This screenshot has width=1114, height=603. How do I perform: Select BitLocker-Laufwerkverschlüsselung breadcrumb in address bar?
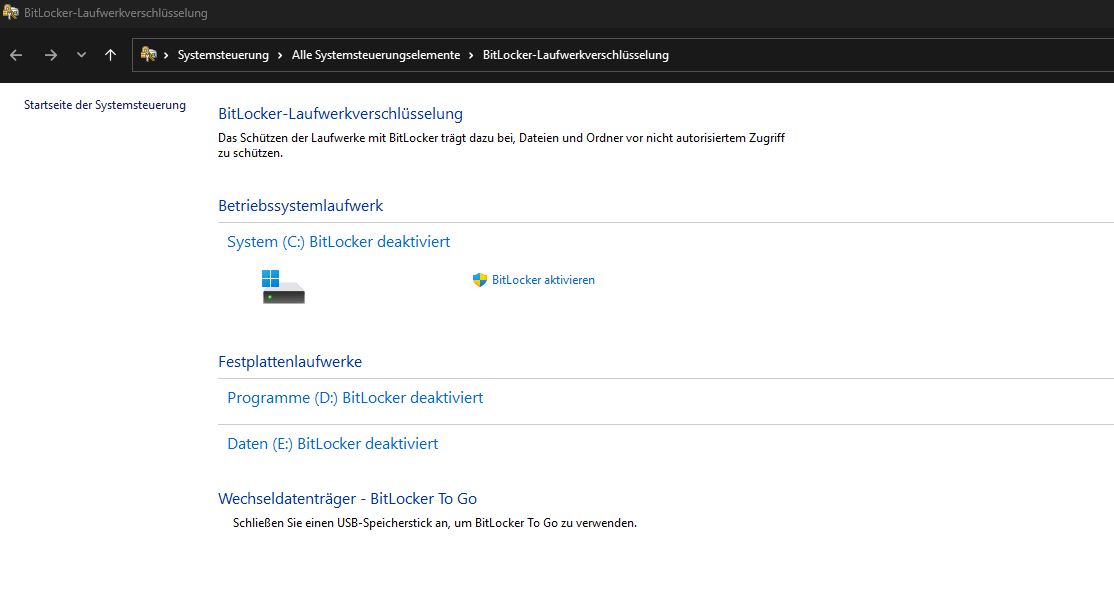[575, 55]
